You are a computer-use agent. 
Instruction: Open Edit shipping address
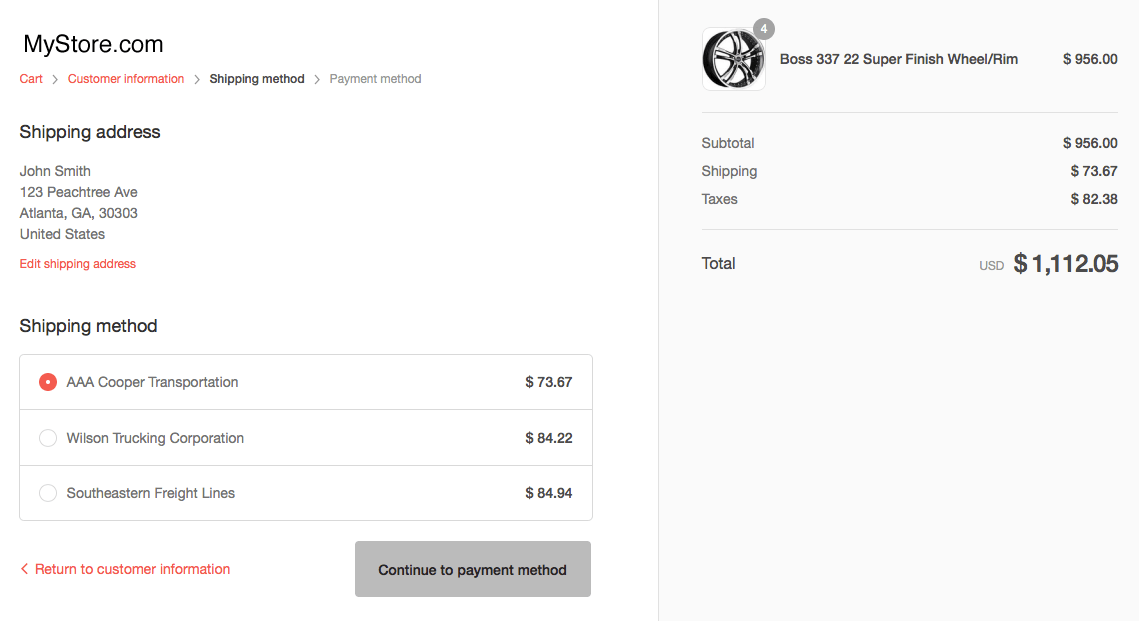pos(77,263)
